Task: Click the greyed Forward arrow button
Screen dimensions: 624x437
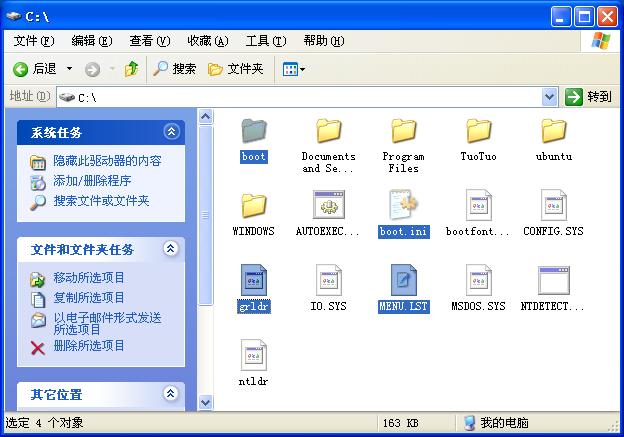Action: [92, 70]
